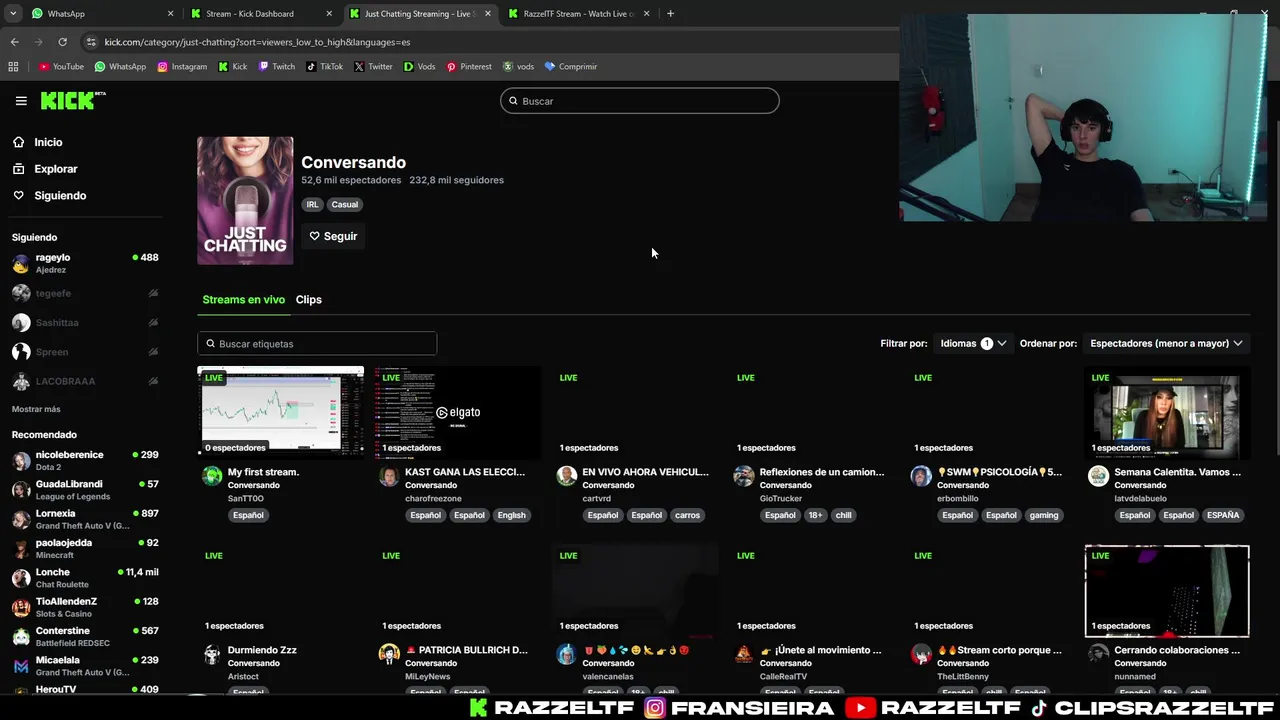Click the IRL category tag

tap(312, 204)
